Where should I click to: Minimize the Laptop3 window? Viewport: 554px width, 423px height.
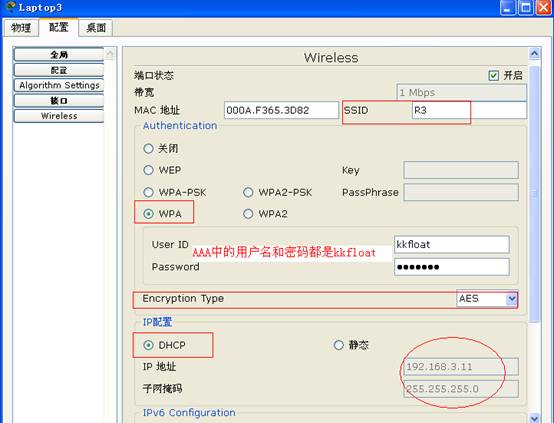[x=508, y=7]
